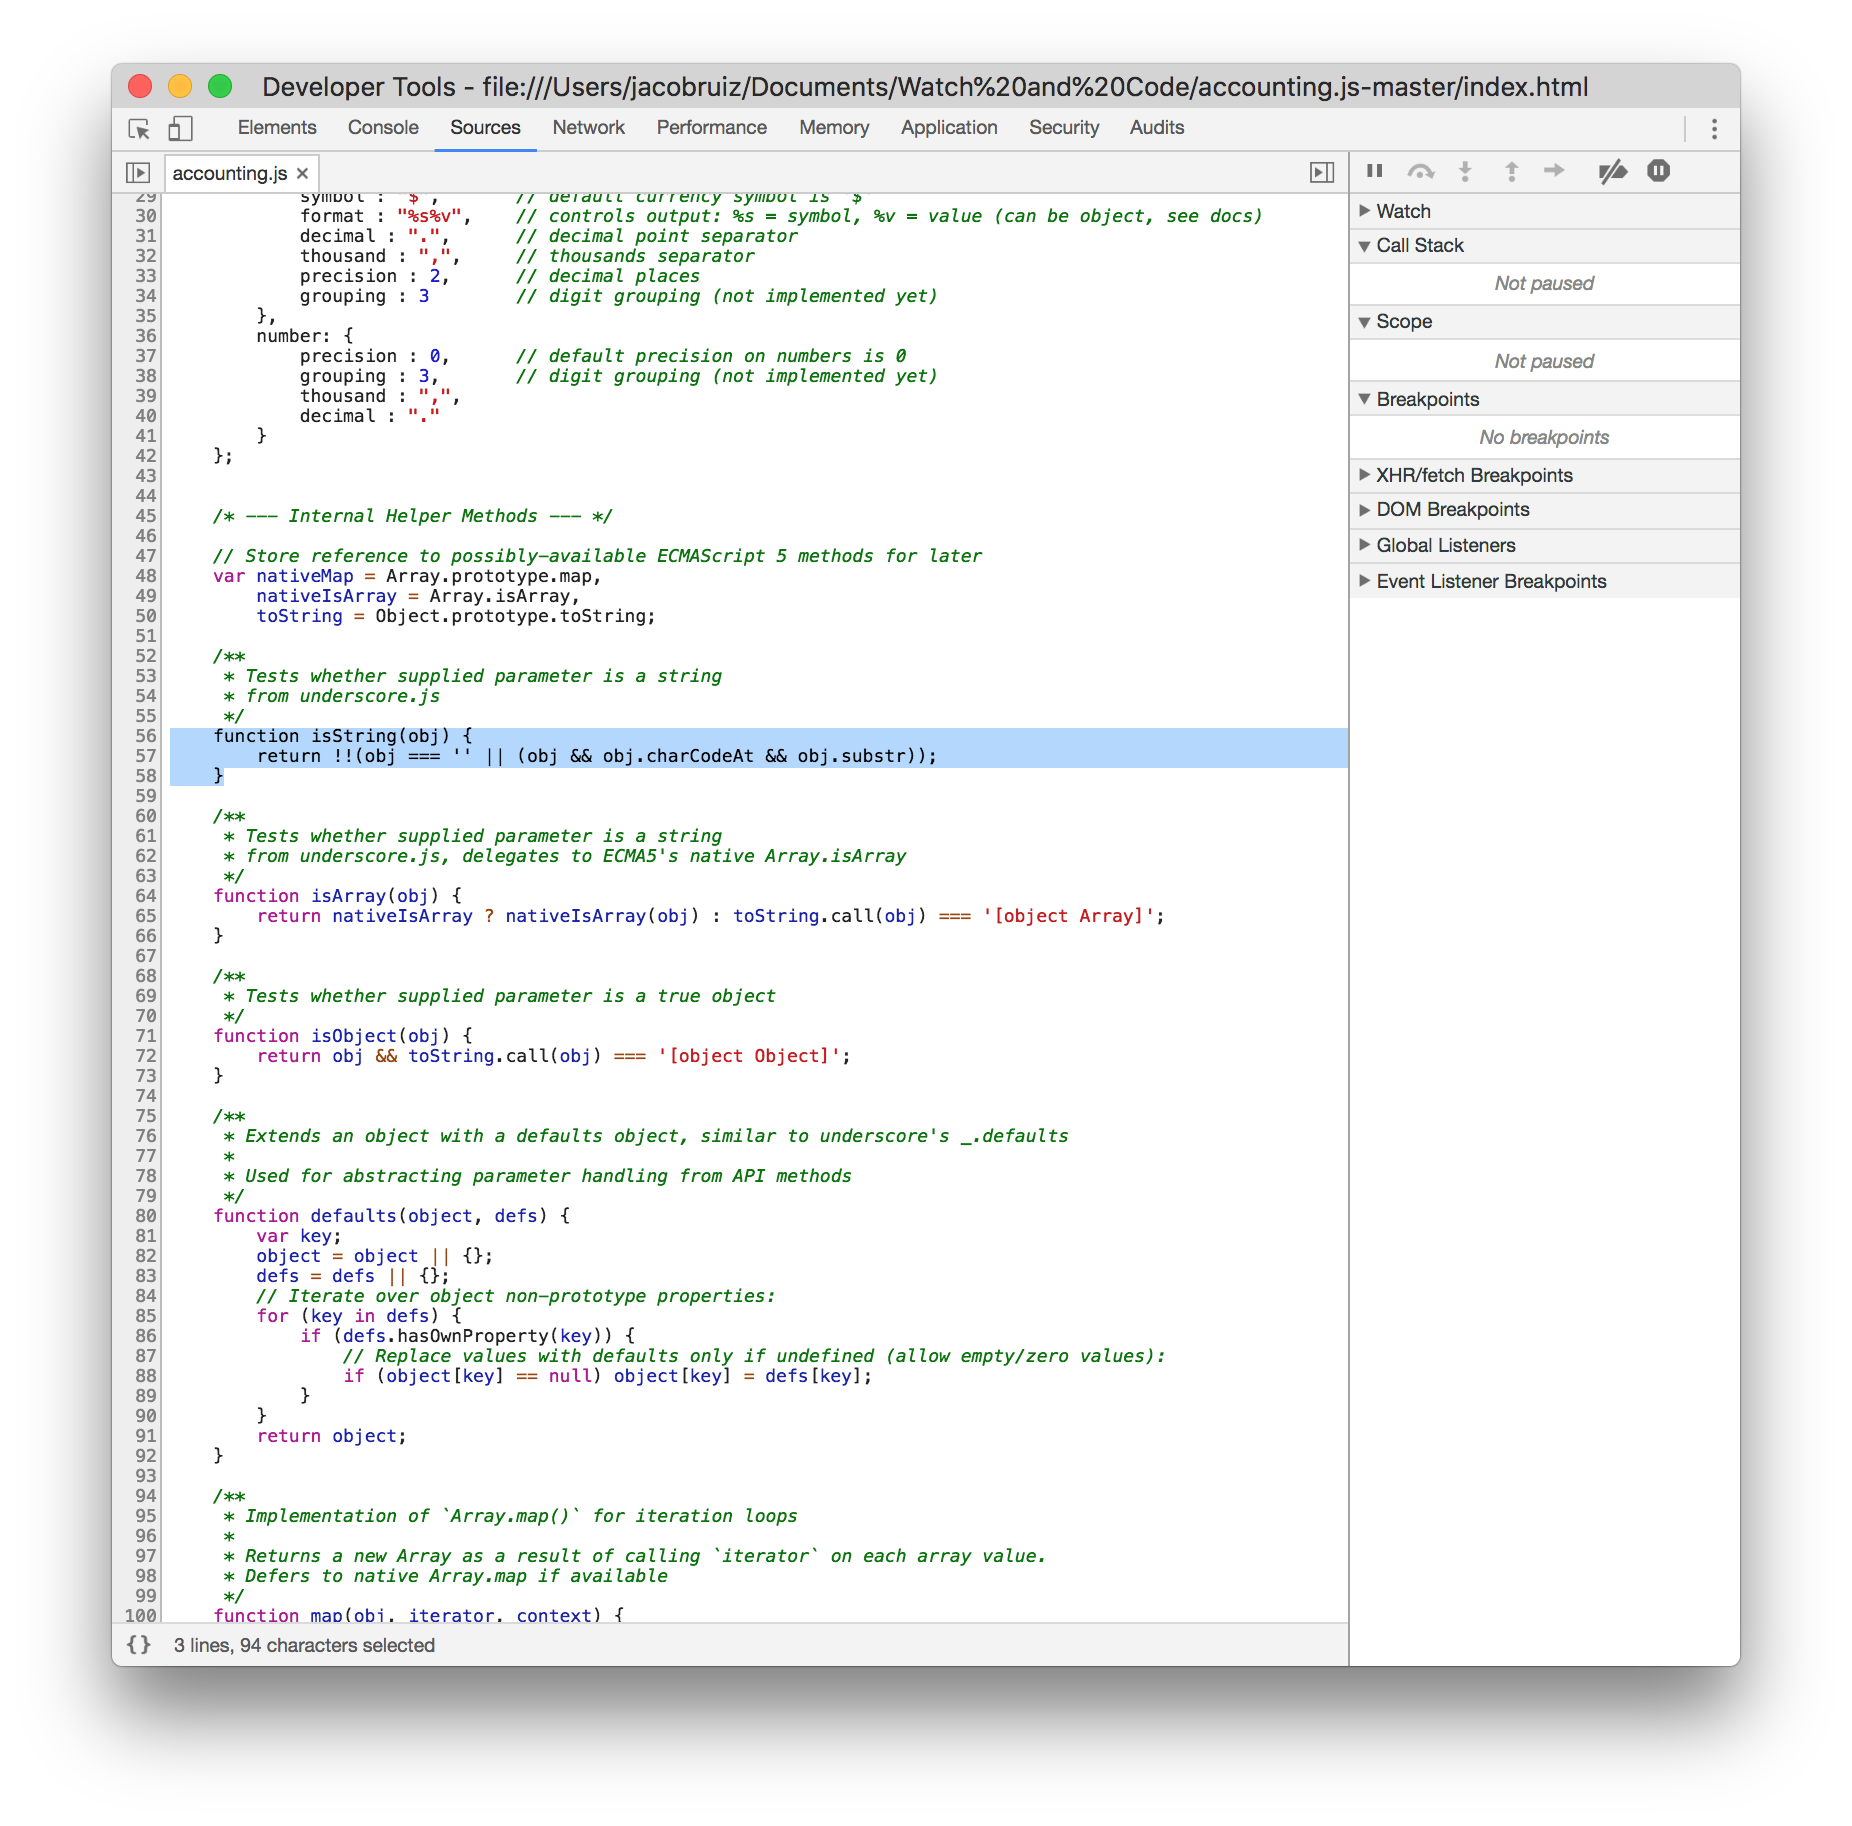Select the Sources tab
Image resolution: width=1852 pixels, height=1826 pixels.
click(x=485, y=128)
